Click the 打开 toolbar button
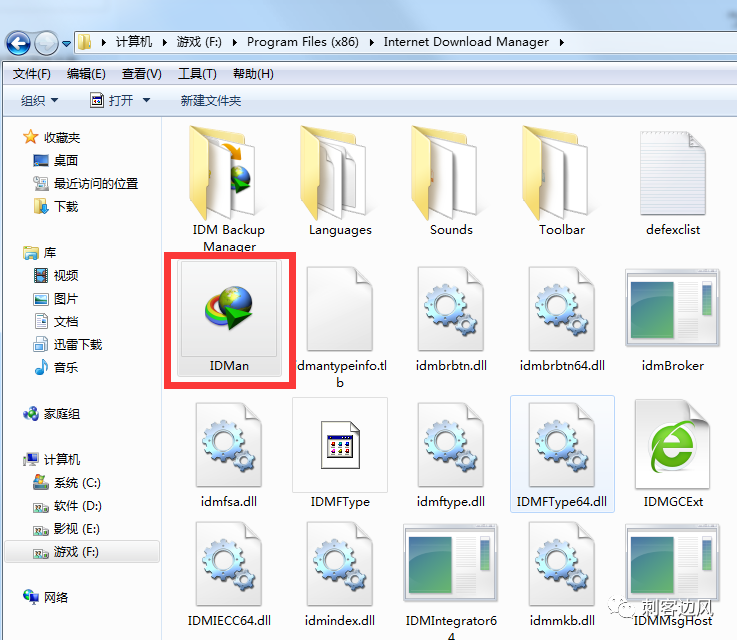 point(112,101)
